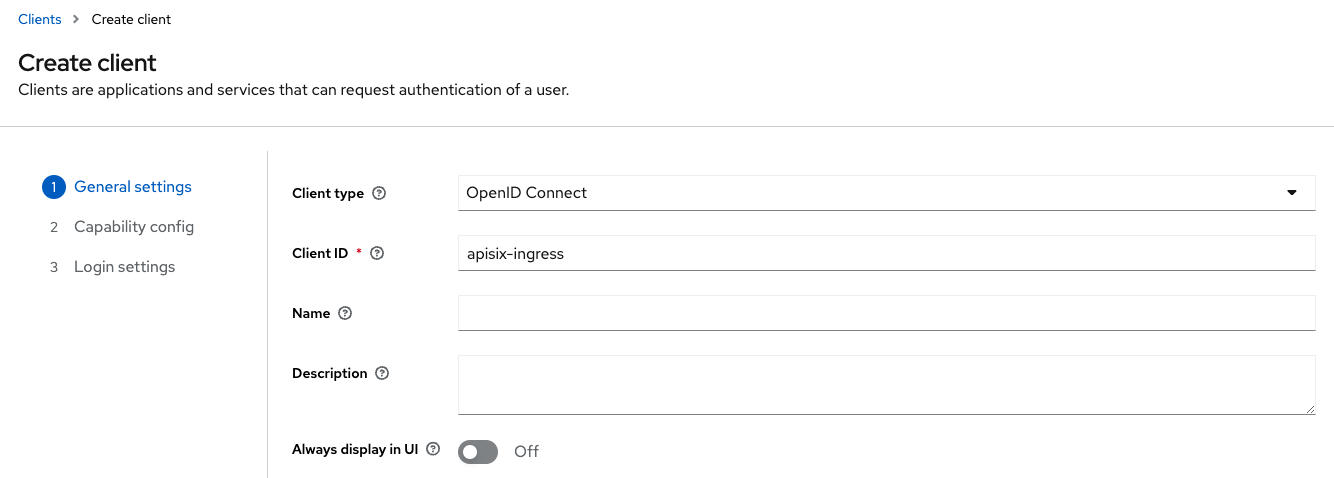
Task: Focus the empty Name input field
Action: (885, 313)
